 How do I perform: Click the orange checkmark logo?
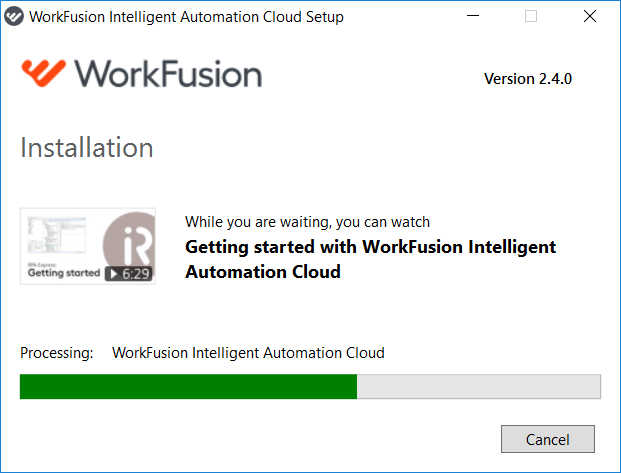pyautogui.click(x=44, y=73)
